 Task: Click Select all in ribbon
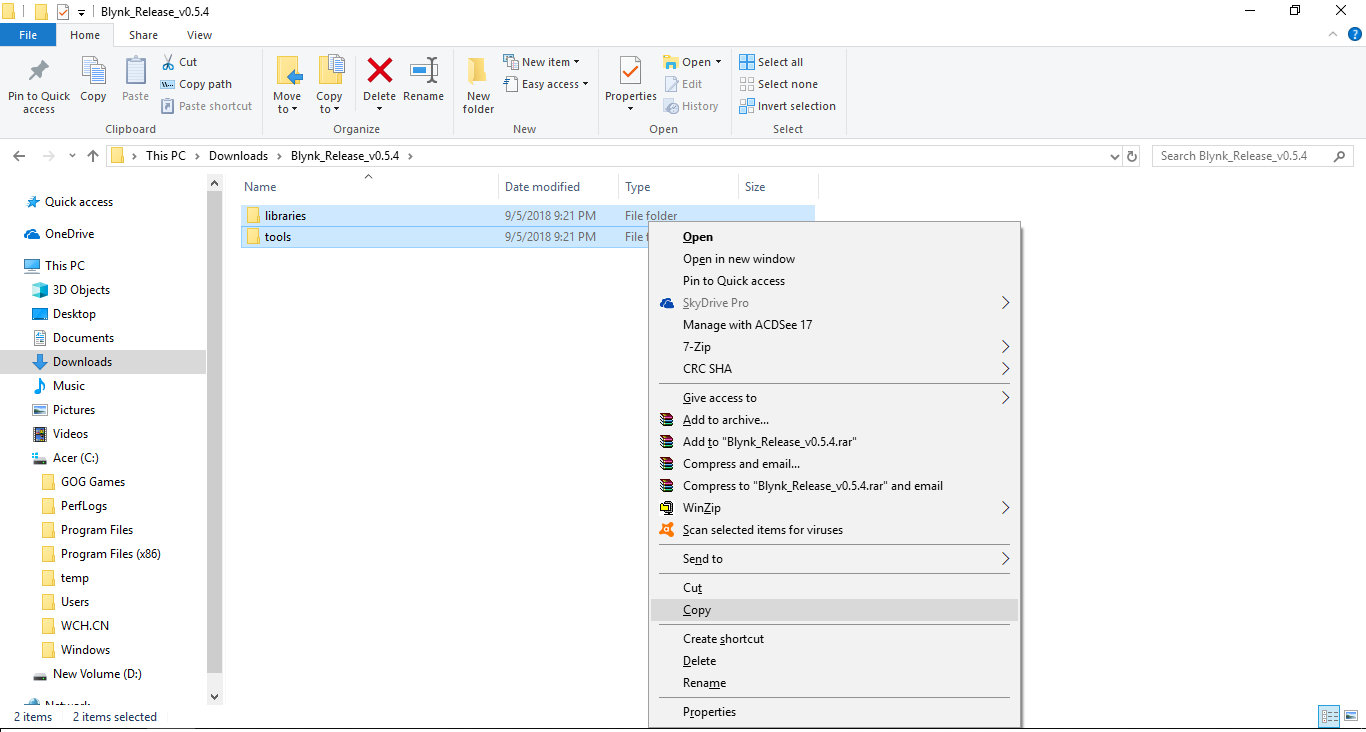pyautogui.click(x=771, y=62)
